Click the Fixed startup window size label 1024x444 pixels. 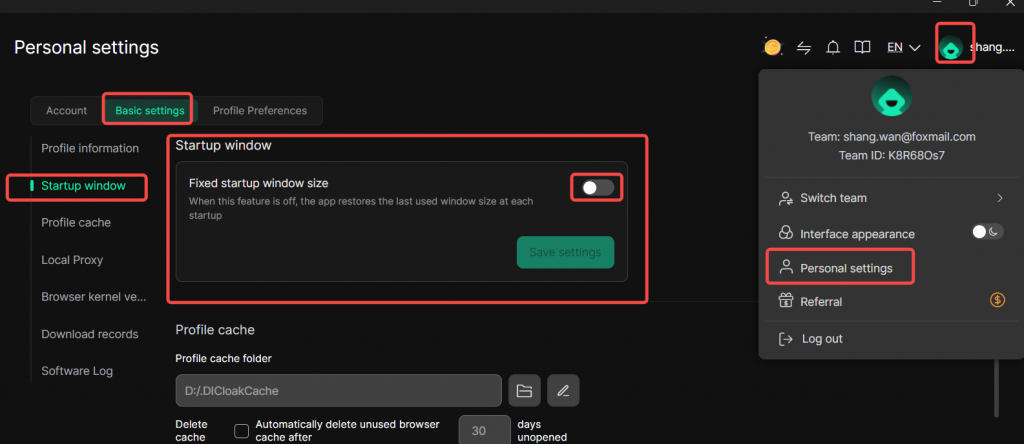point(259,183)
